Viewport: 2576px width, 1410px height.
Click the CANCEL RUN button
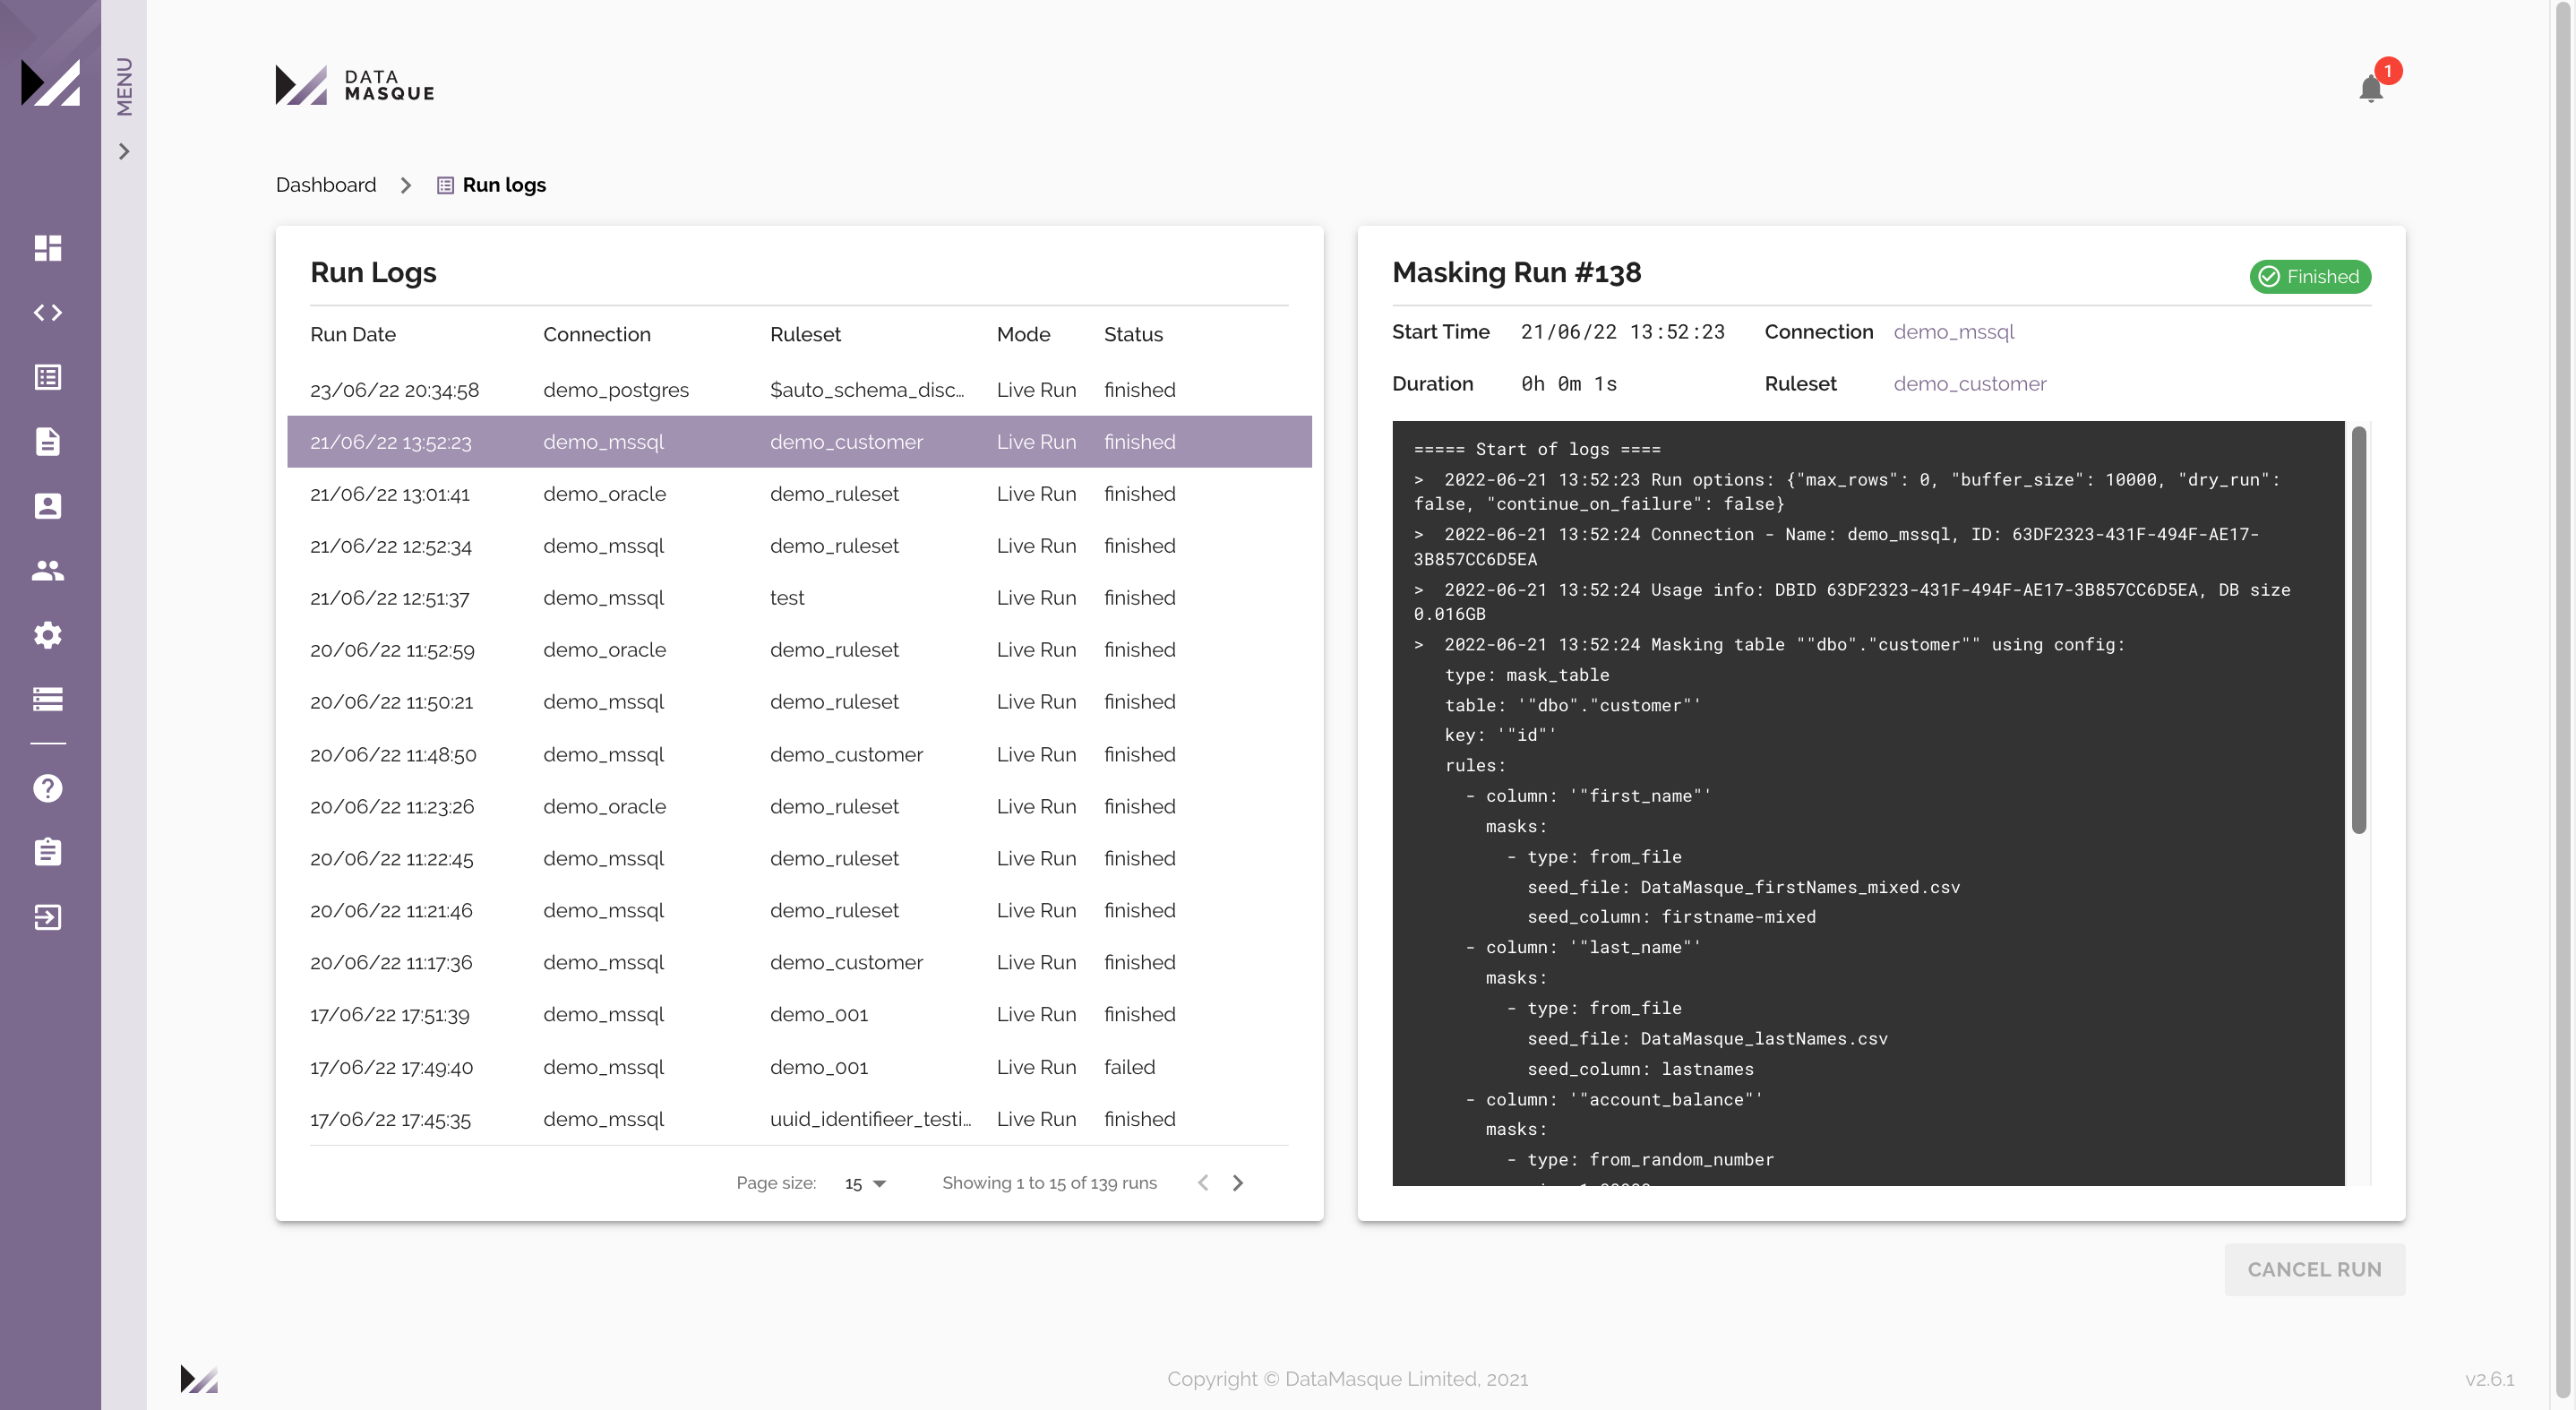click(2315, 1269)
